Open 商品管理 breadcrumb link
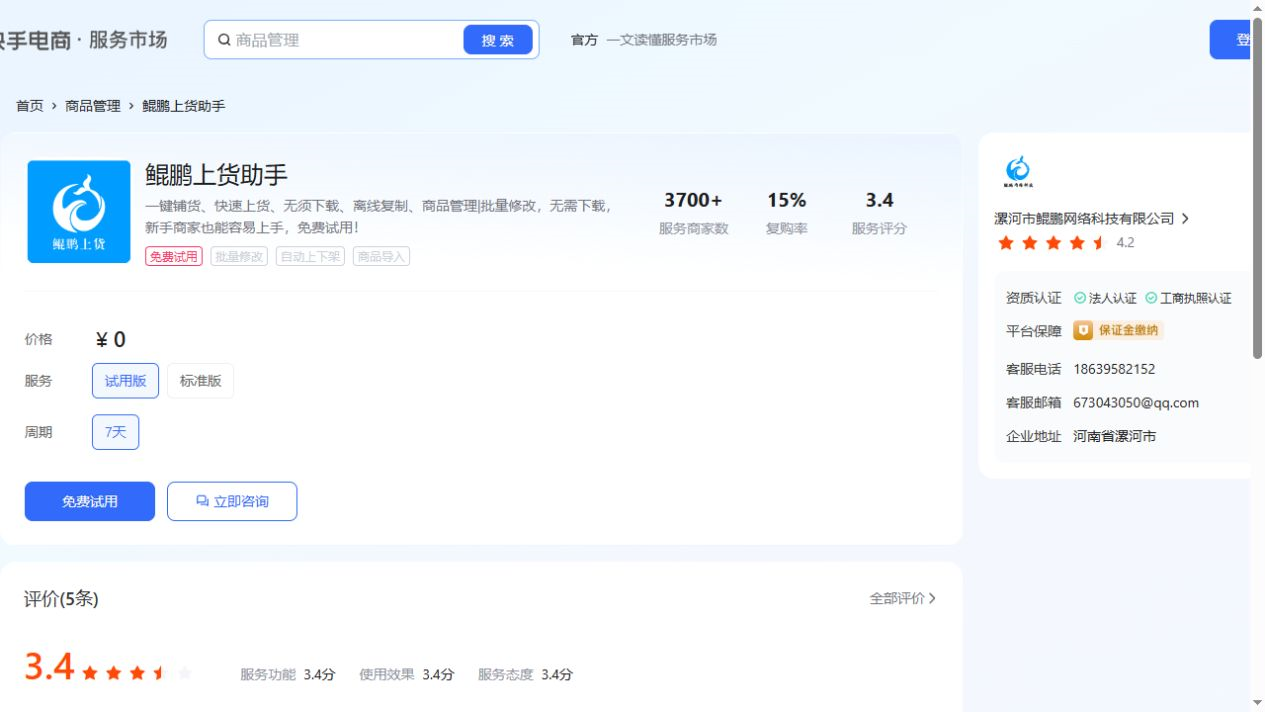This screenshot has height=712, width=1265. coord(93,106)
